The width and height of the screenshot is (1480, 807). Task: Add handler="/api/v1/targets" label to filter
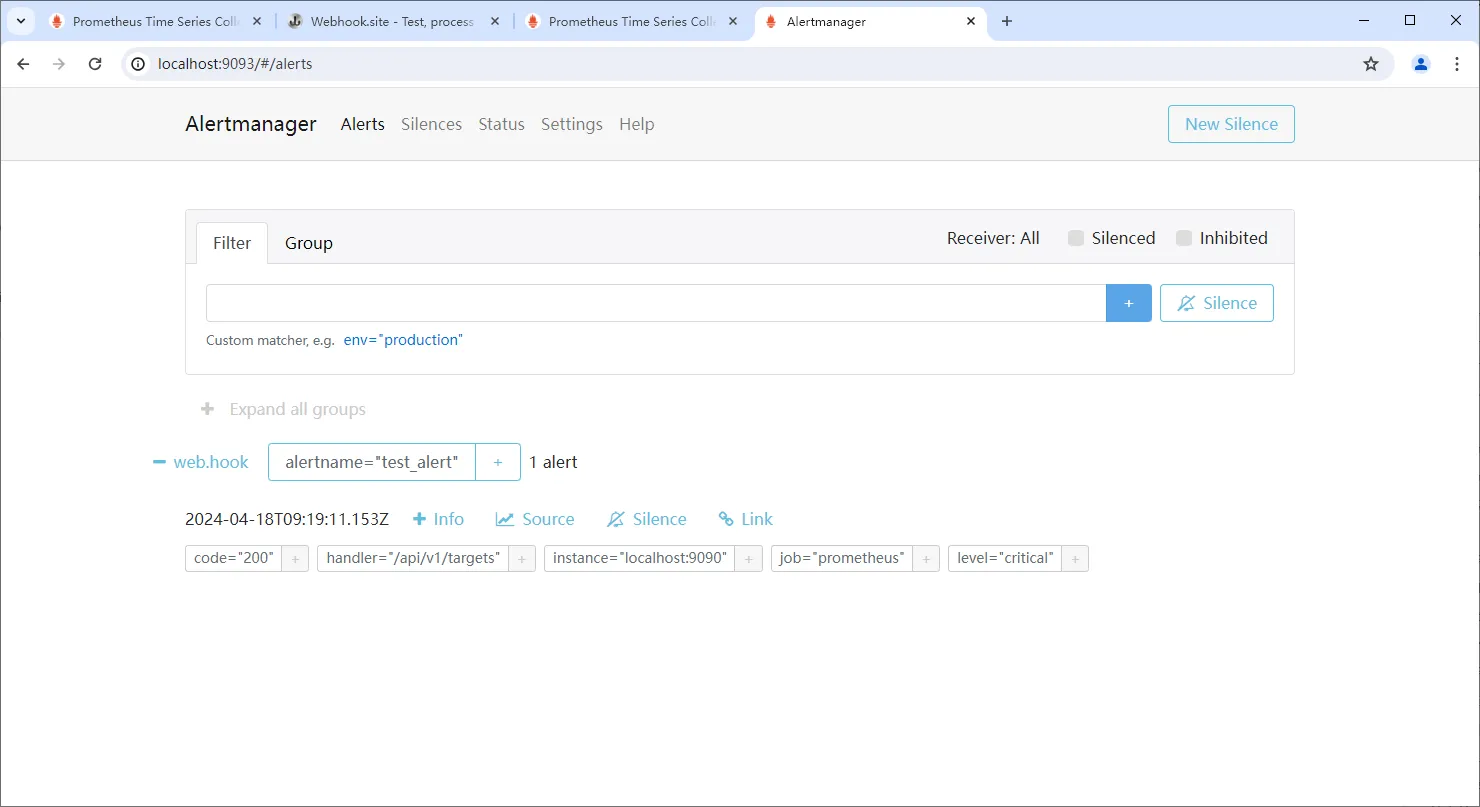coord(522,559)
